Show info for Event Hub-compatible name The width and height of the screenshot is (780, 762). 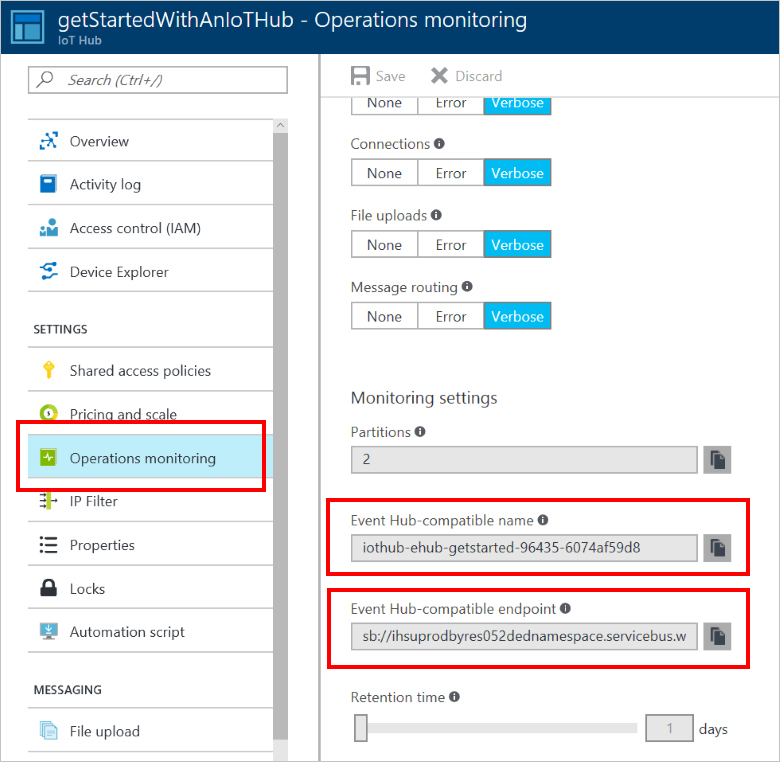(x=543, y=520)
